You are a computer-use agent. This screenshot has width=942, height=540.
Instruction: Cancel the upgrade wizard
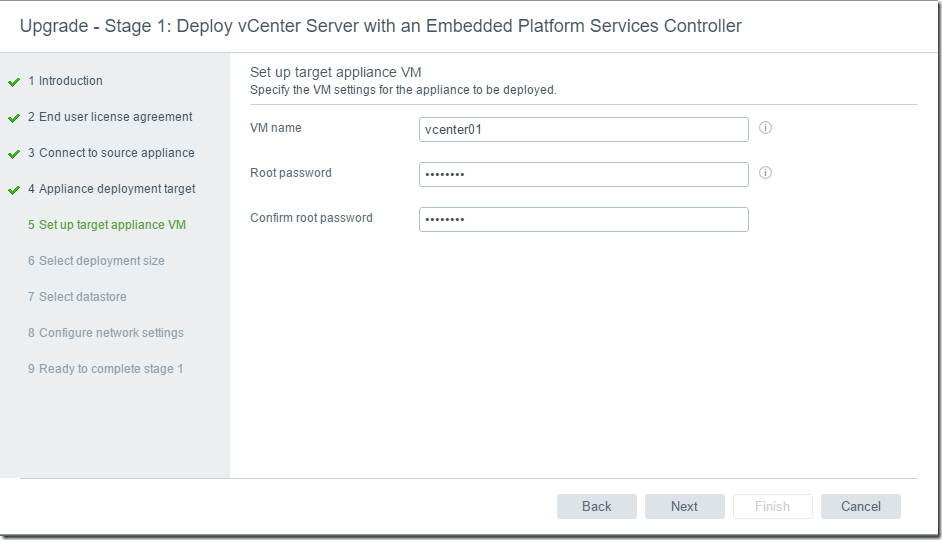[x=861, y=506]
